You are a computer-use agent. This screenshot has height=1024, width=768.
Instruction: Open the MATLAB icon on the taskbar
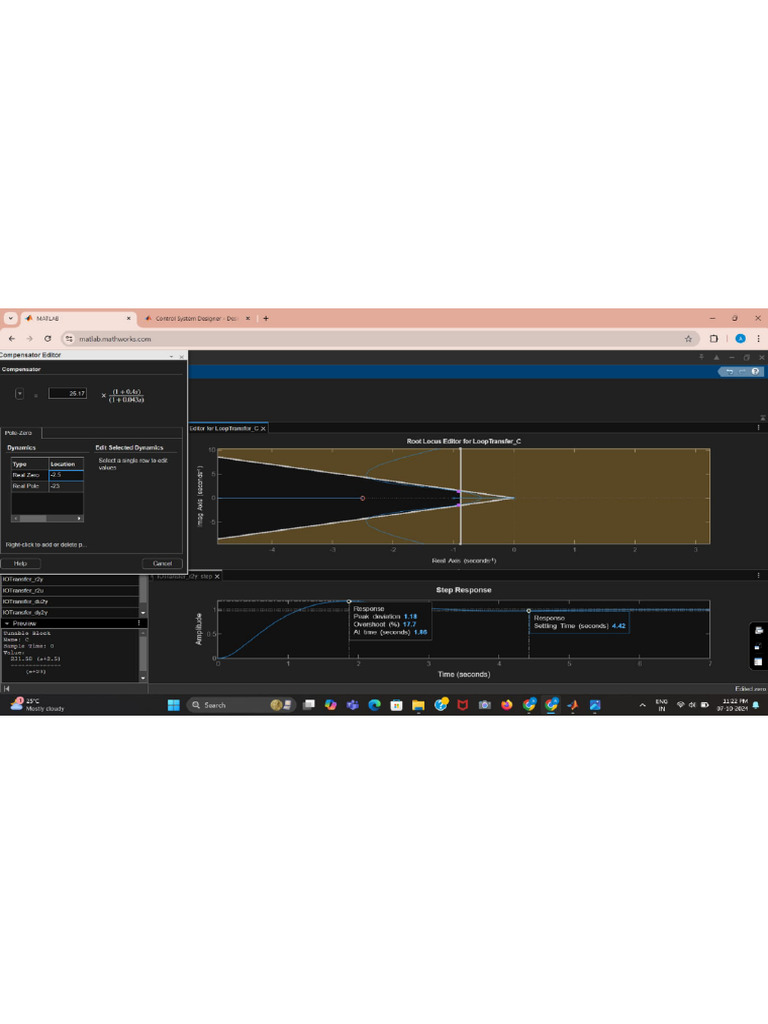tap(573, 705)
